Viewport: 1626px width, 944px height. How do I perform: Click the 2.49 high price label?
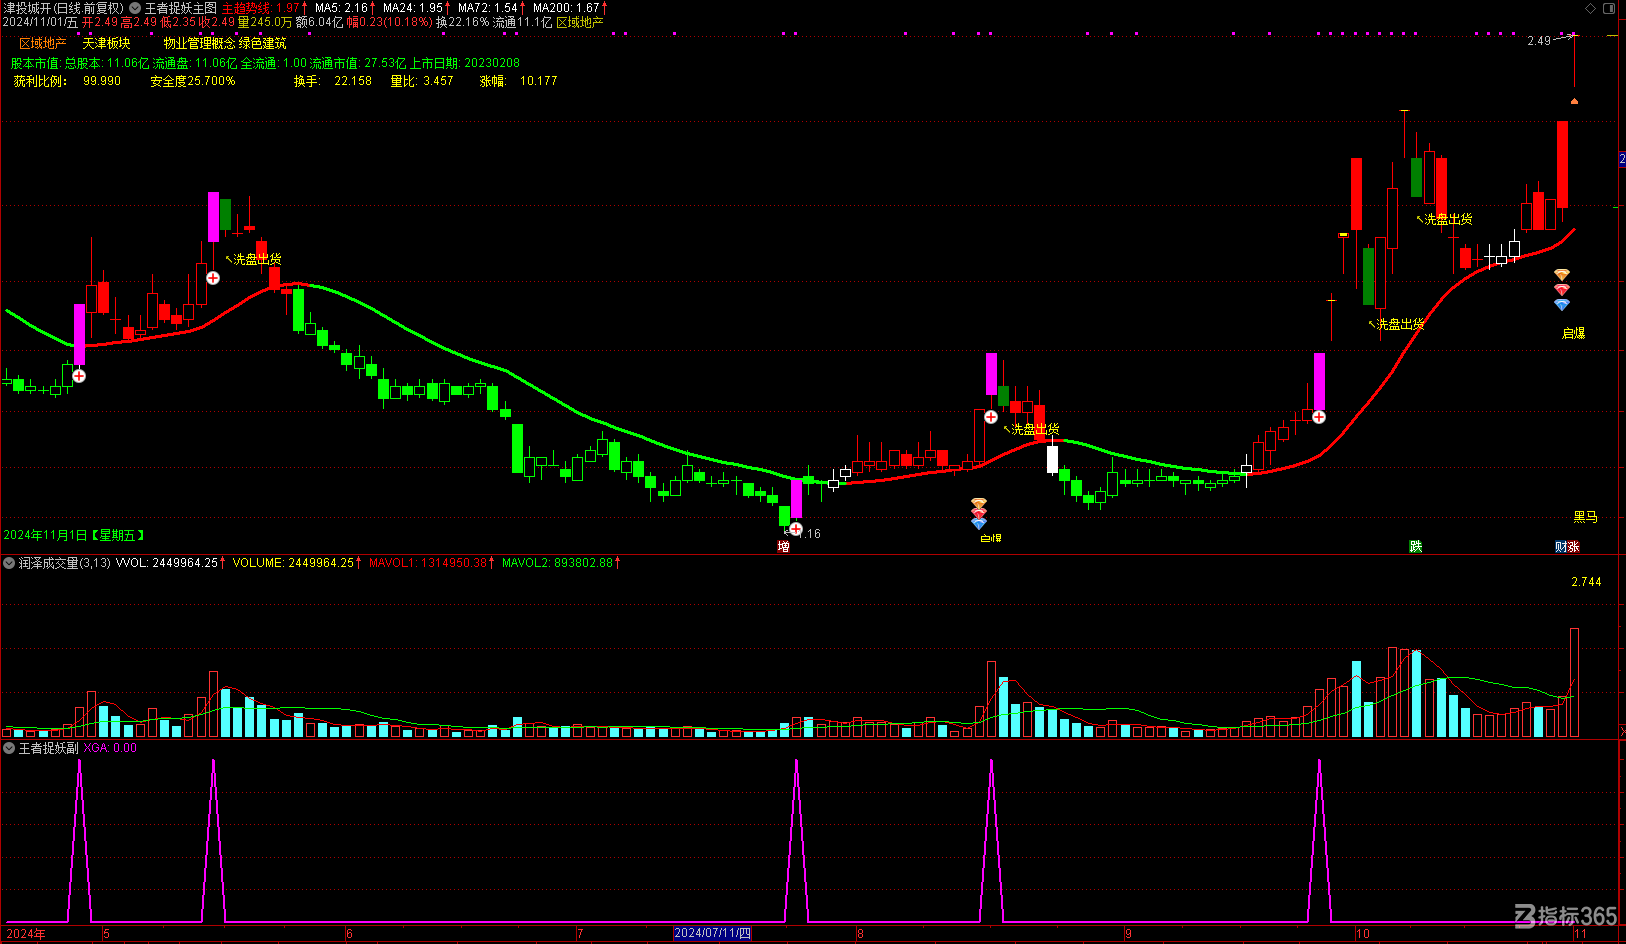[x=1539, y=41]
